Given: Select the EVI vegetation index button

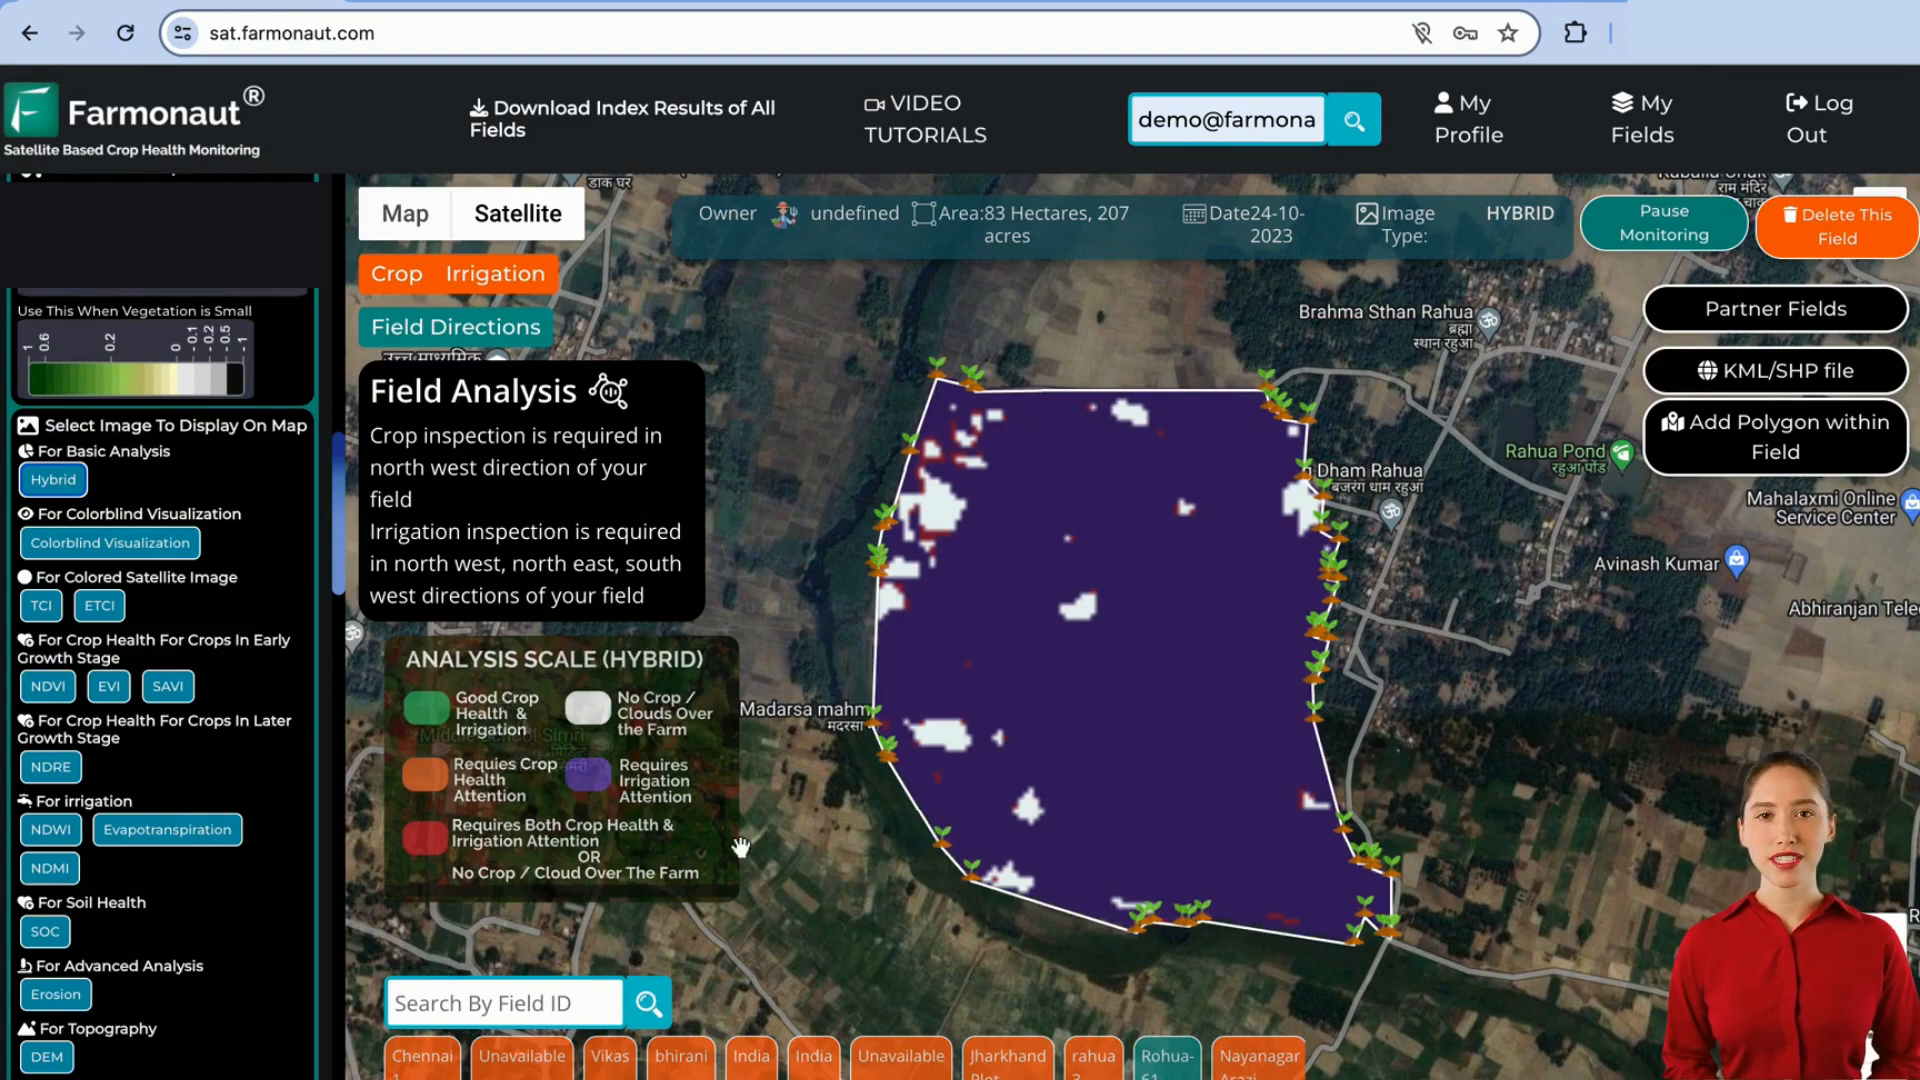Looking at the screenshot, I should pos(108,684).
